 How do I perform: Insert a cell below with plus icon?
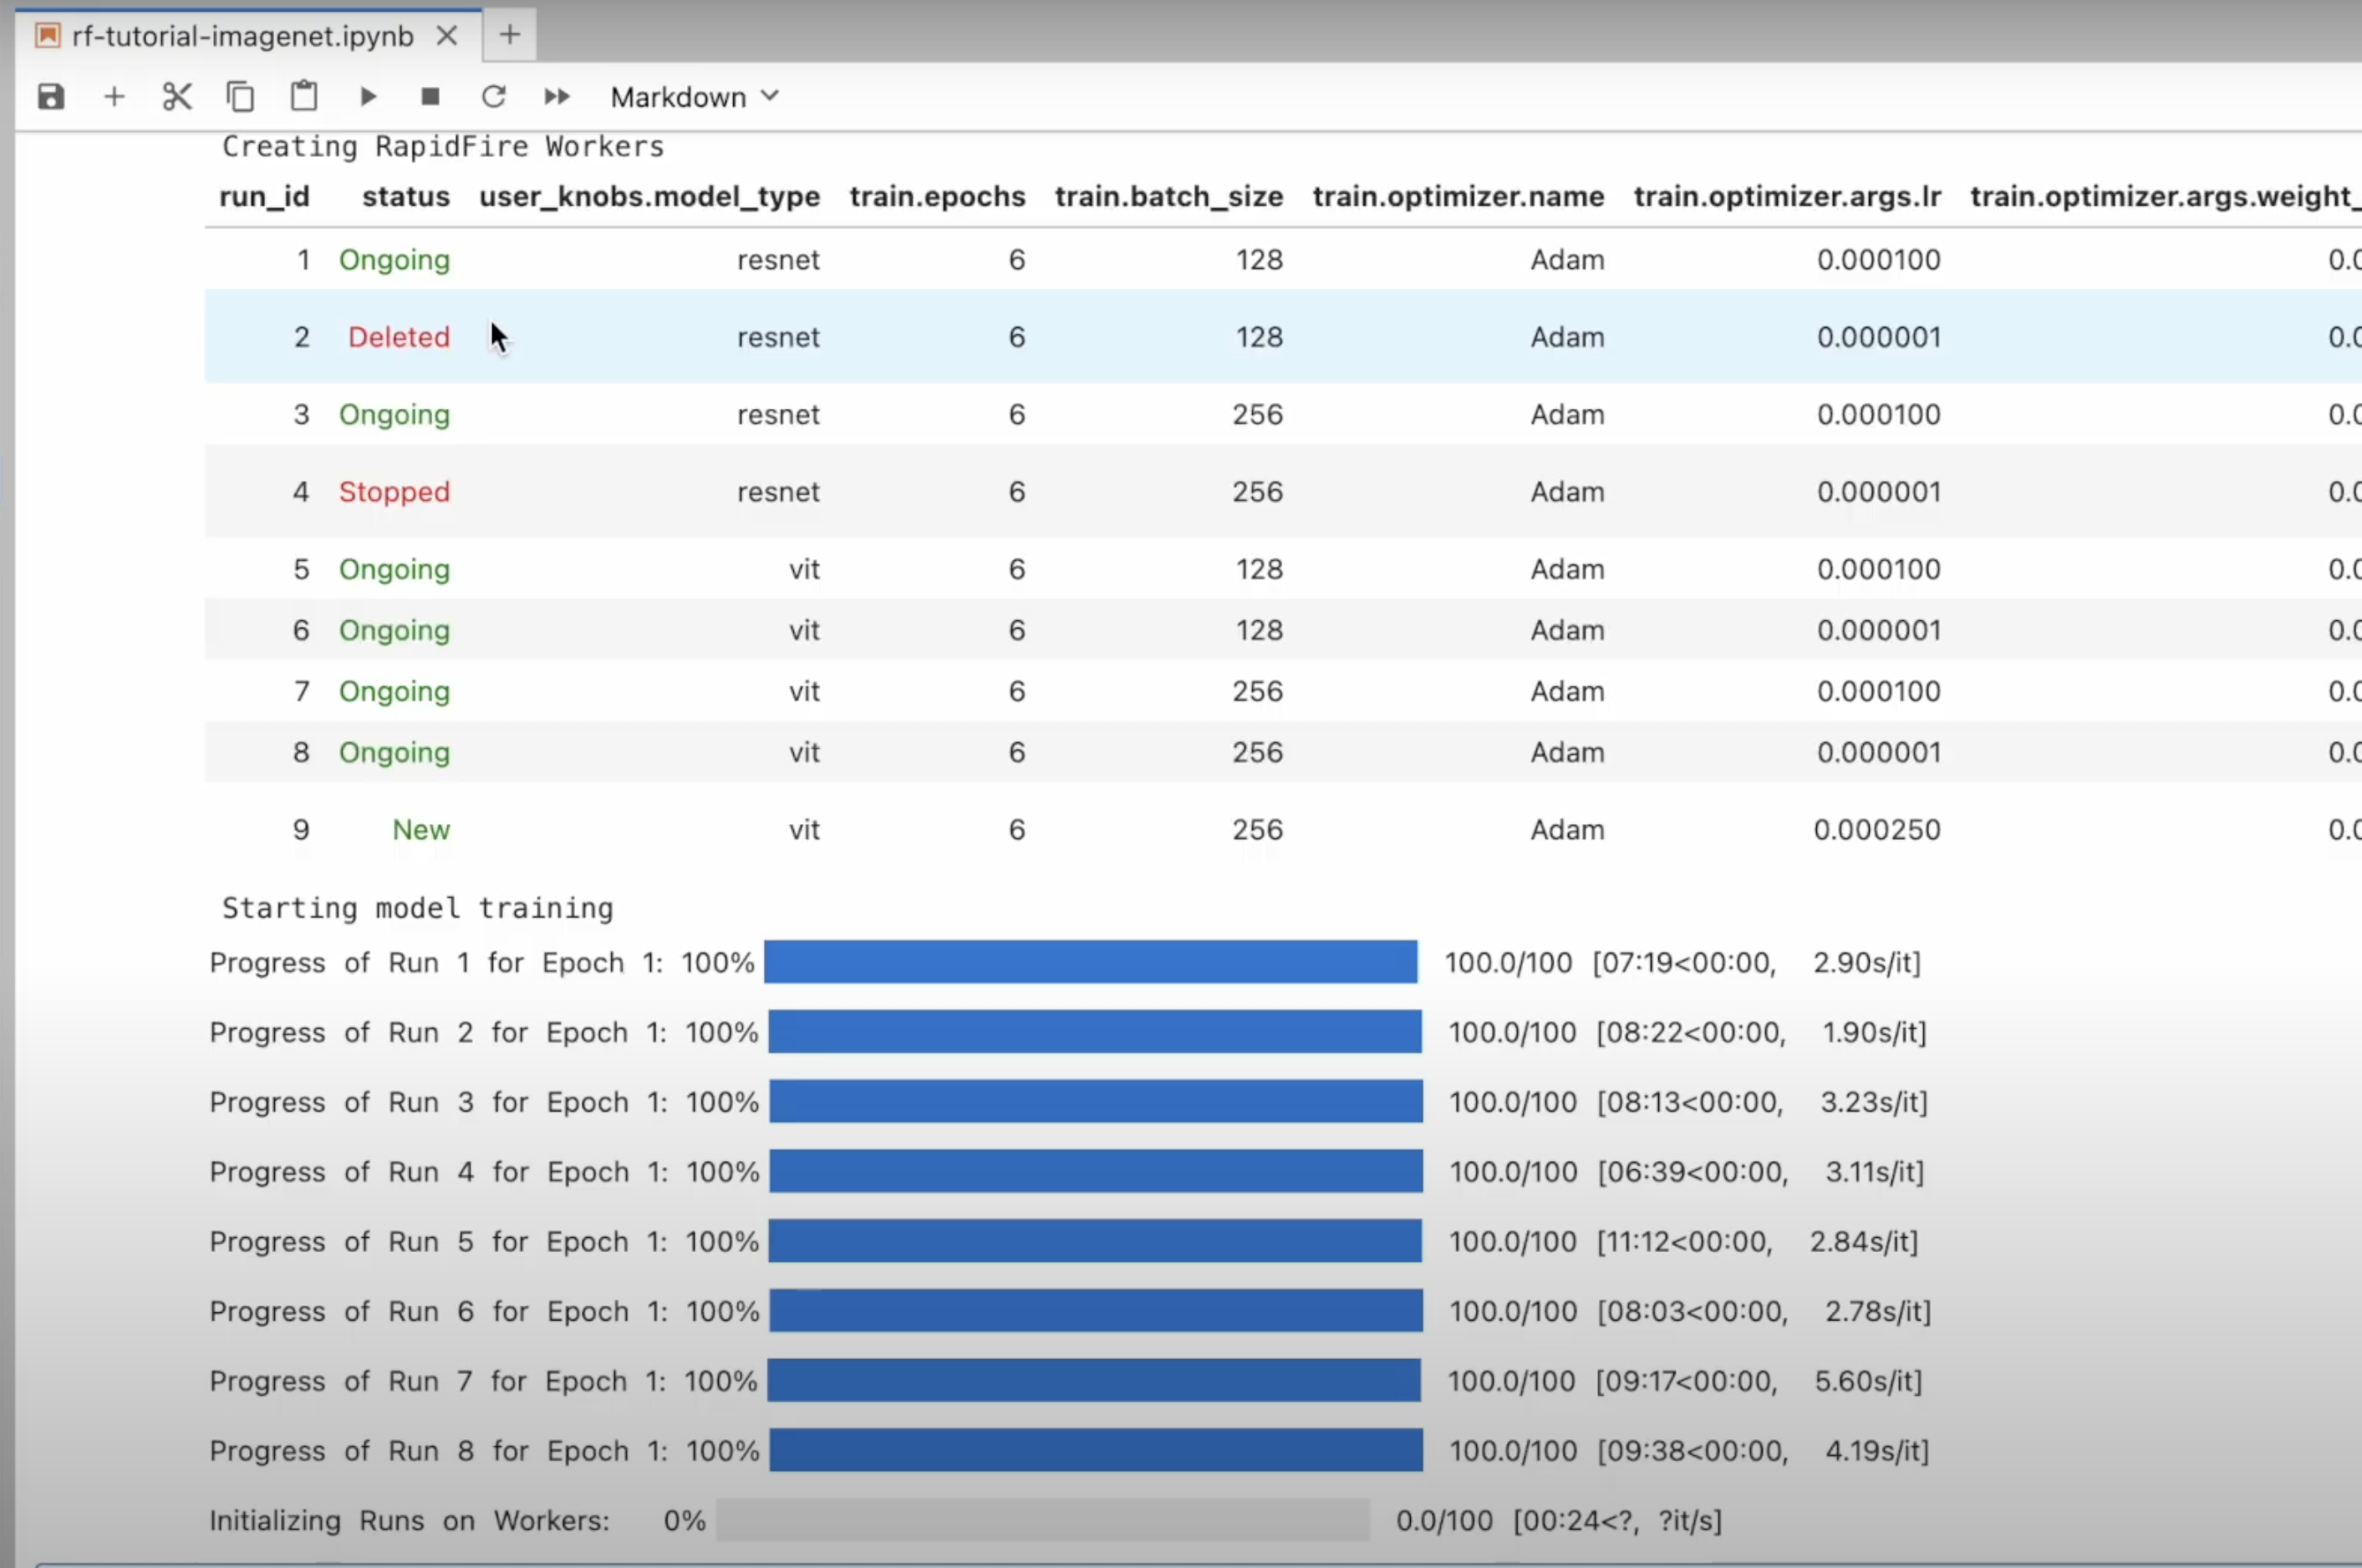(114, 97)
